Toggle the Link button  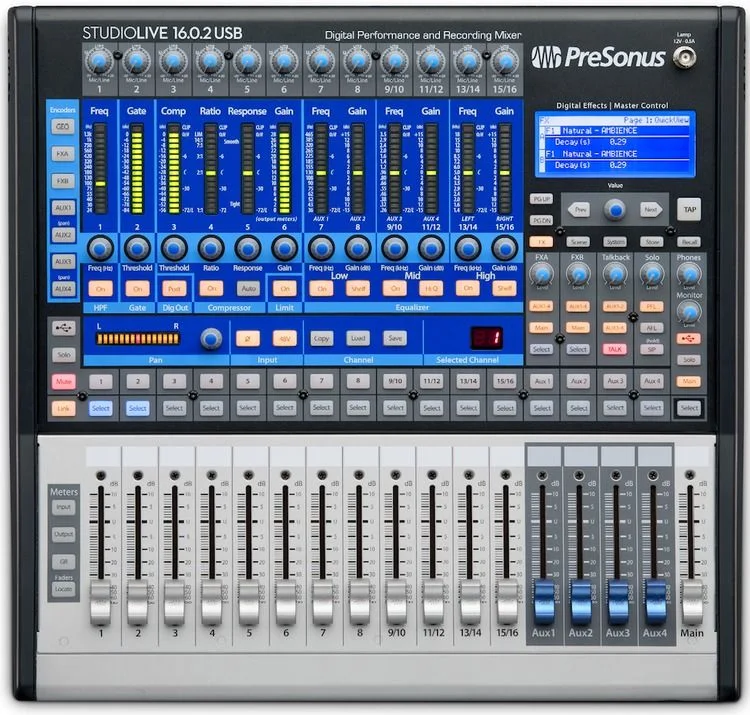pyautogui.click(x=63, y=408)
